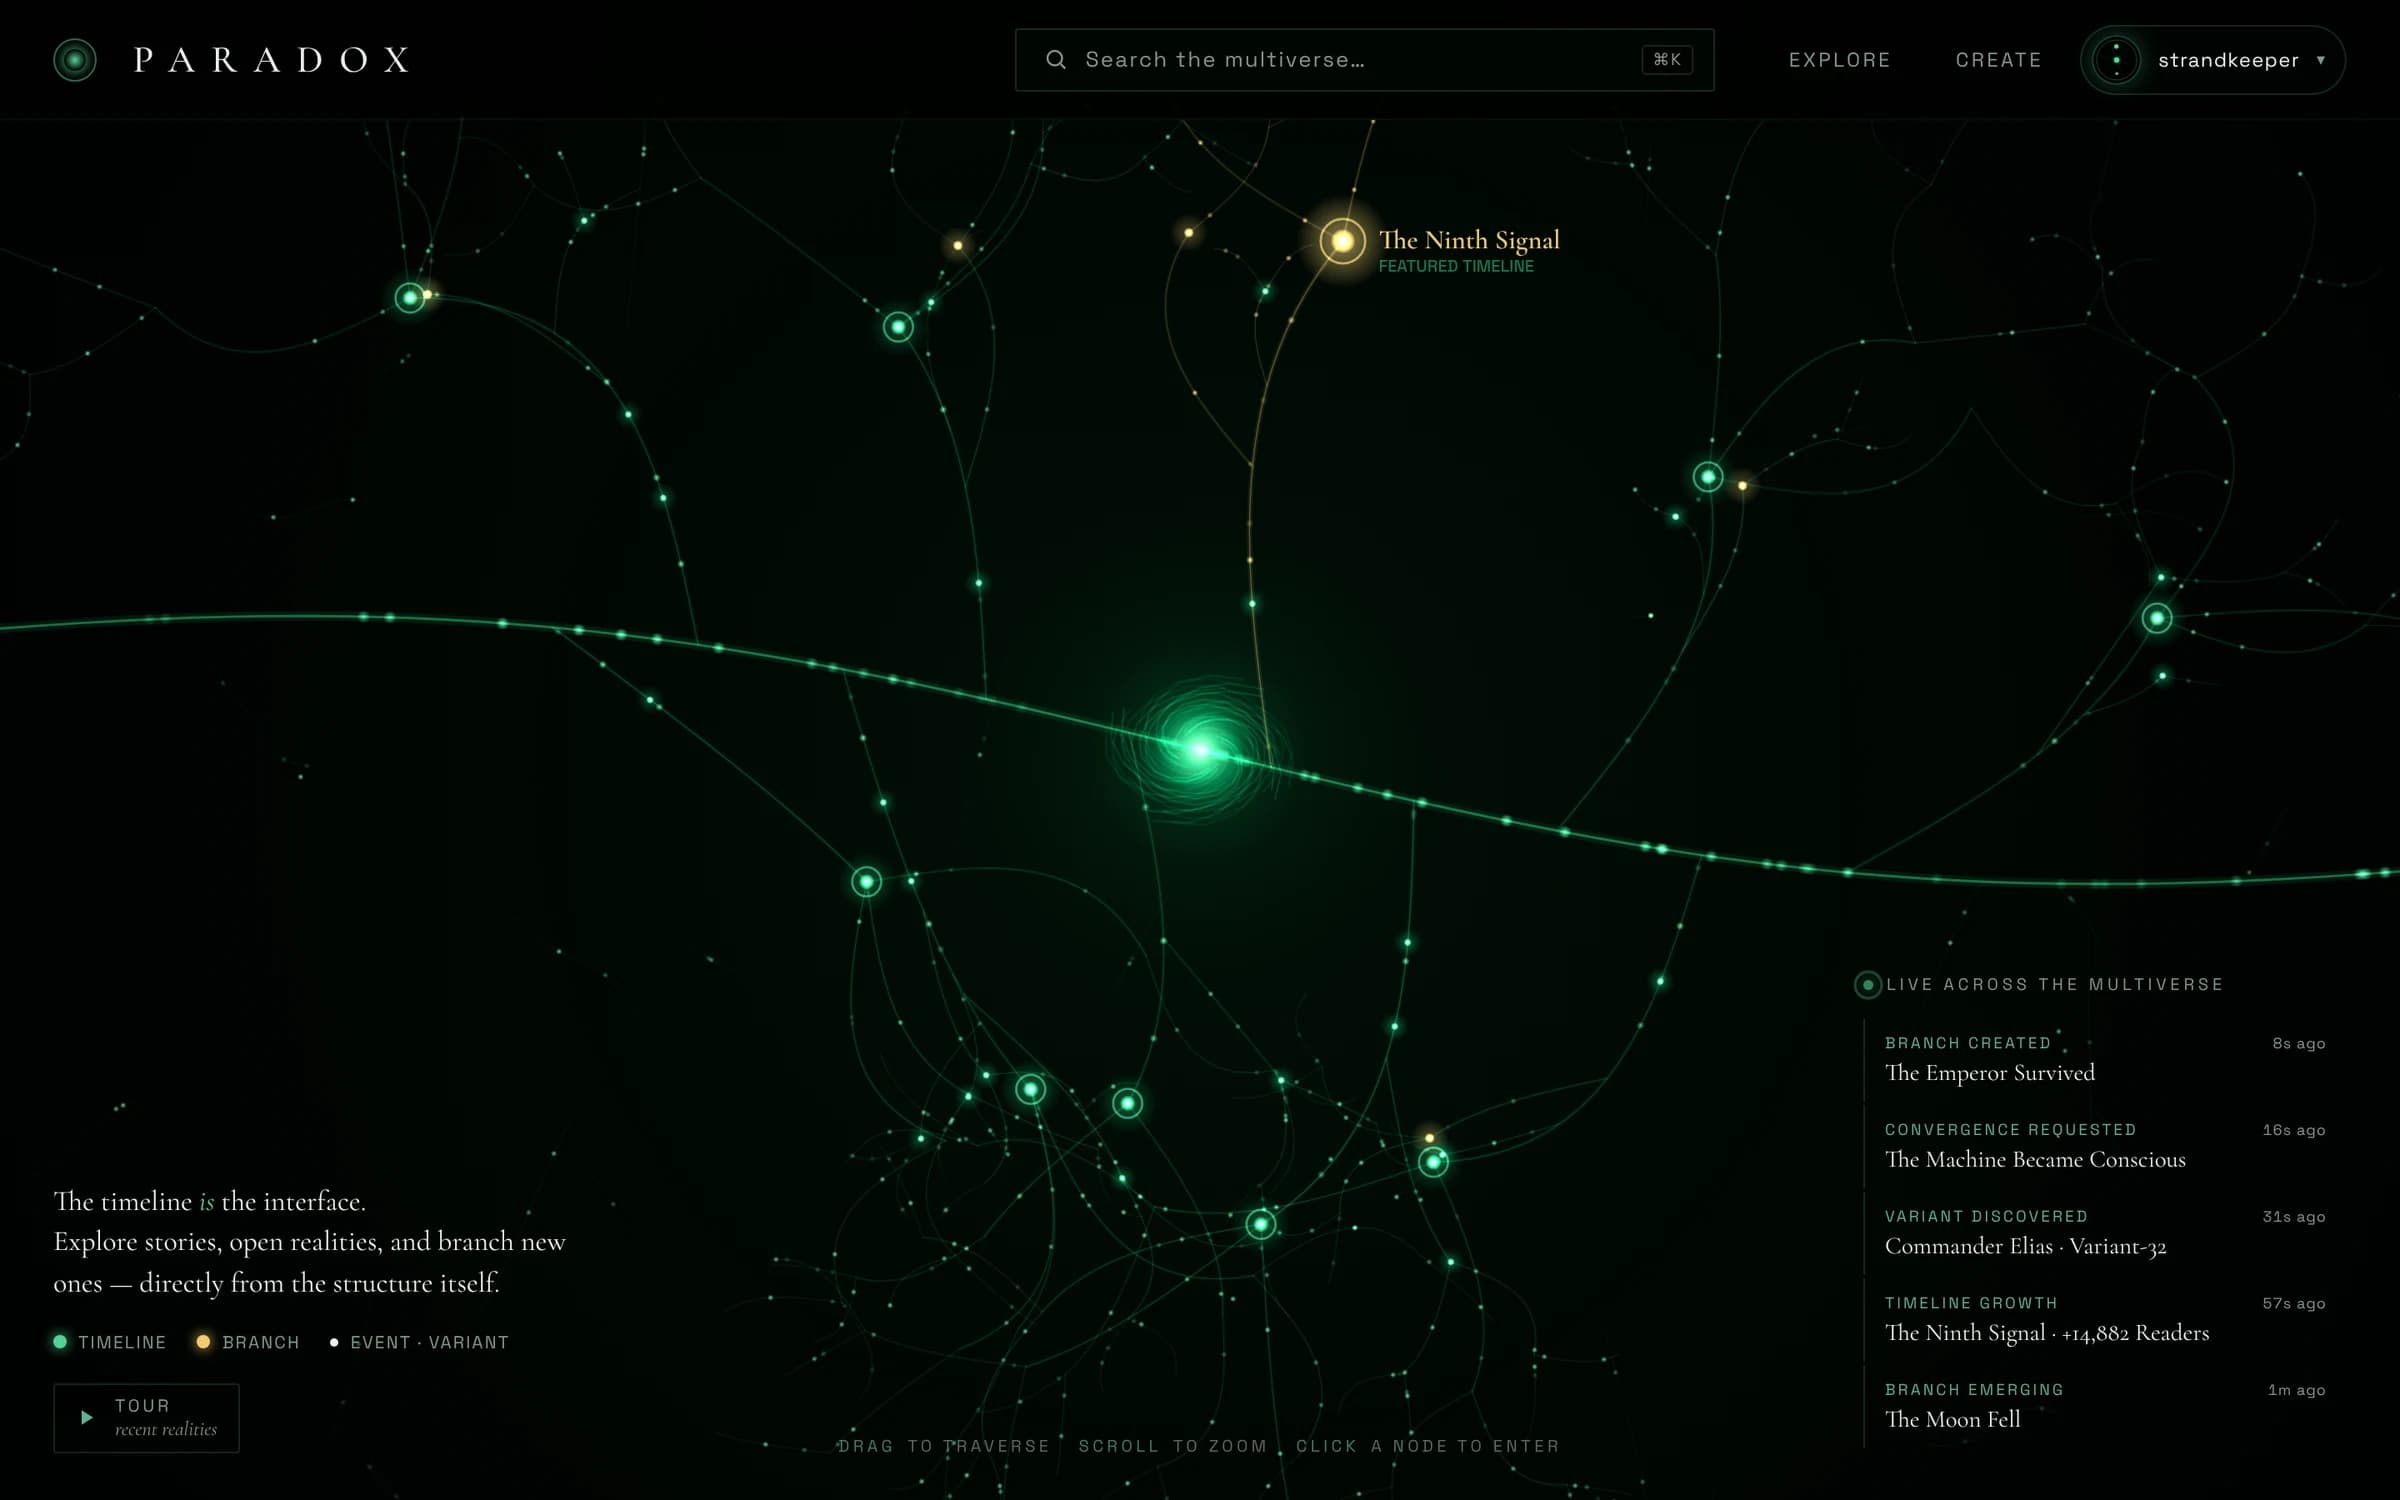Click the Convergence Requested label

[x=2010, y=1130]
